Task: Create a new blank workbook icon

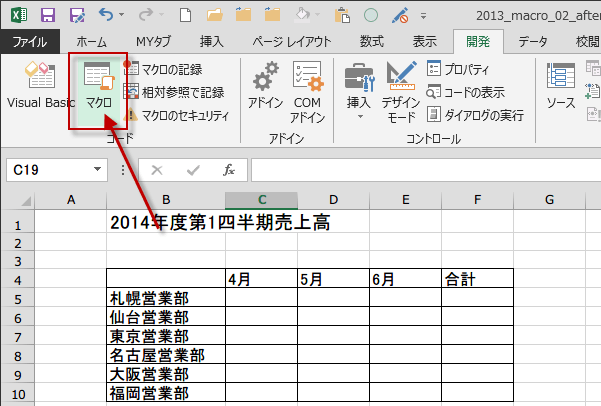Action: click(x=186, y=15)
